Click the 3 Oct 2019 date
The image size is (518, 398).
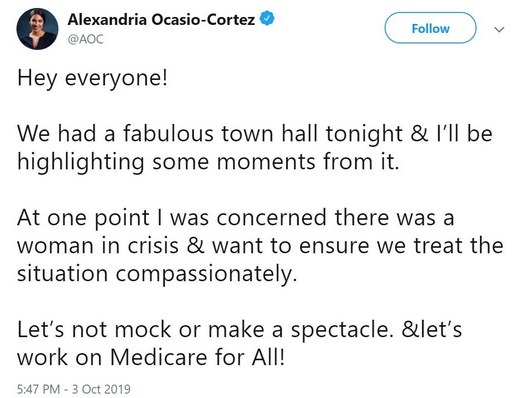(101, 389)
